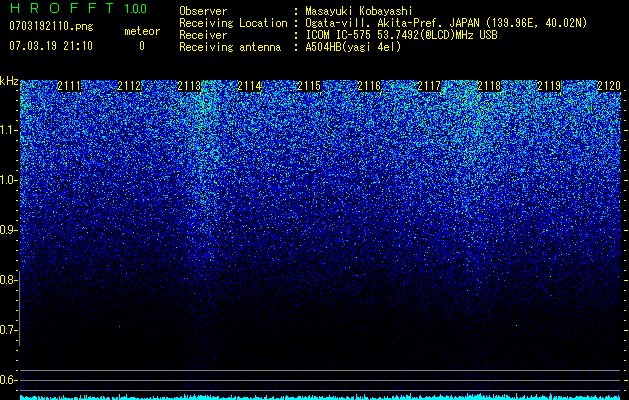Click the Receiving antenna label

[230, 47]
